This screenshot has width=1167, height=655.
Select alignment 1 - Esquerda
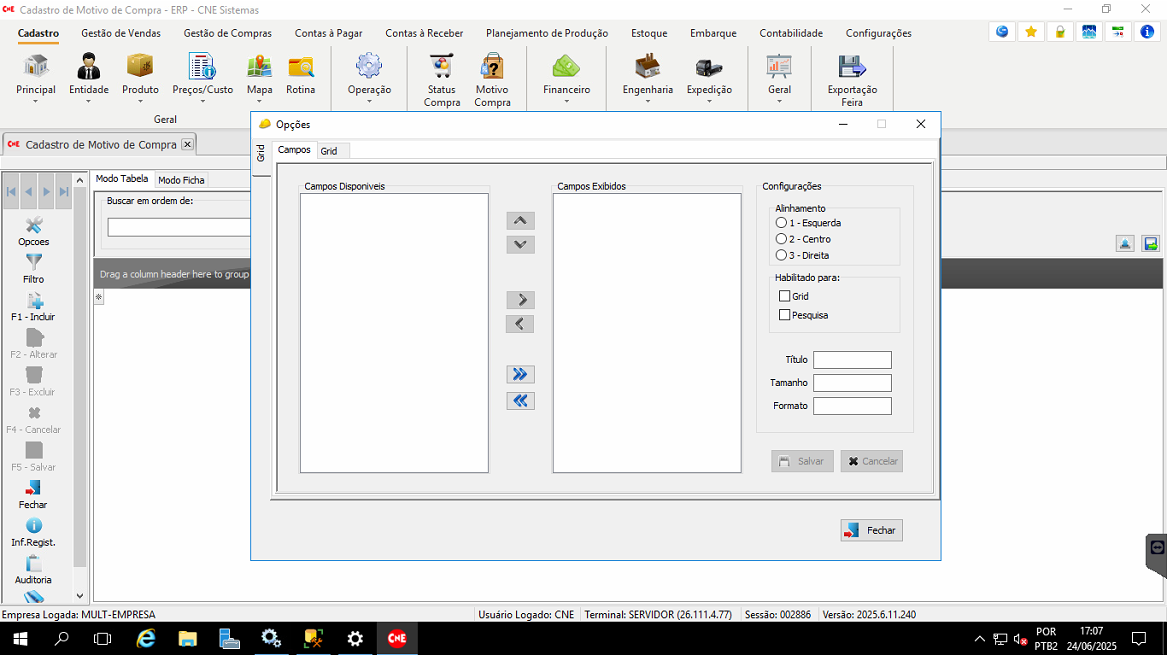(x=782, y=223)
